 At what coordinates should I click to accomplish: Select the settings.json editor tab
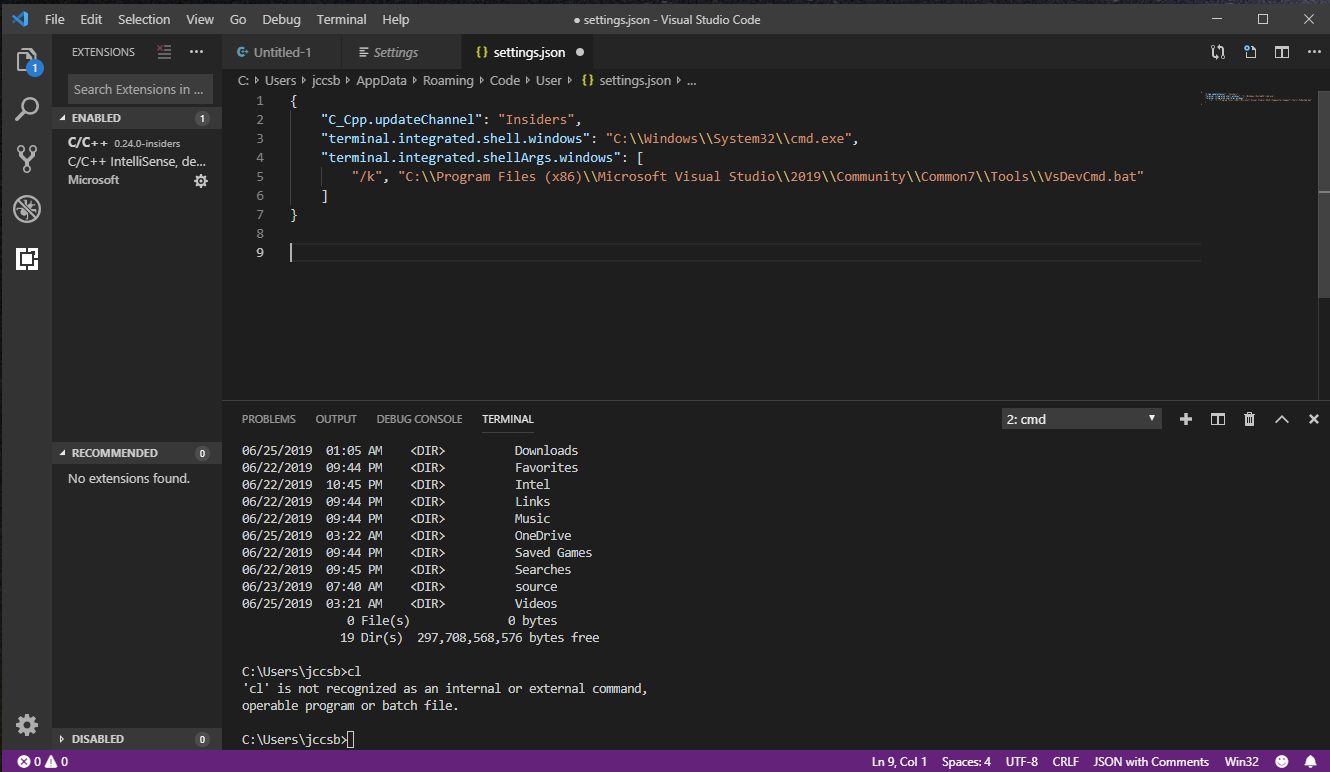coord(530,52)
